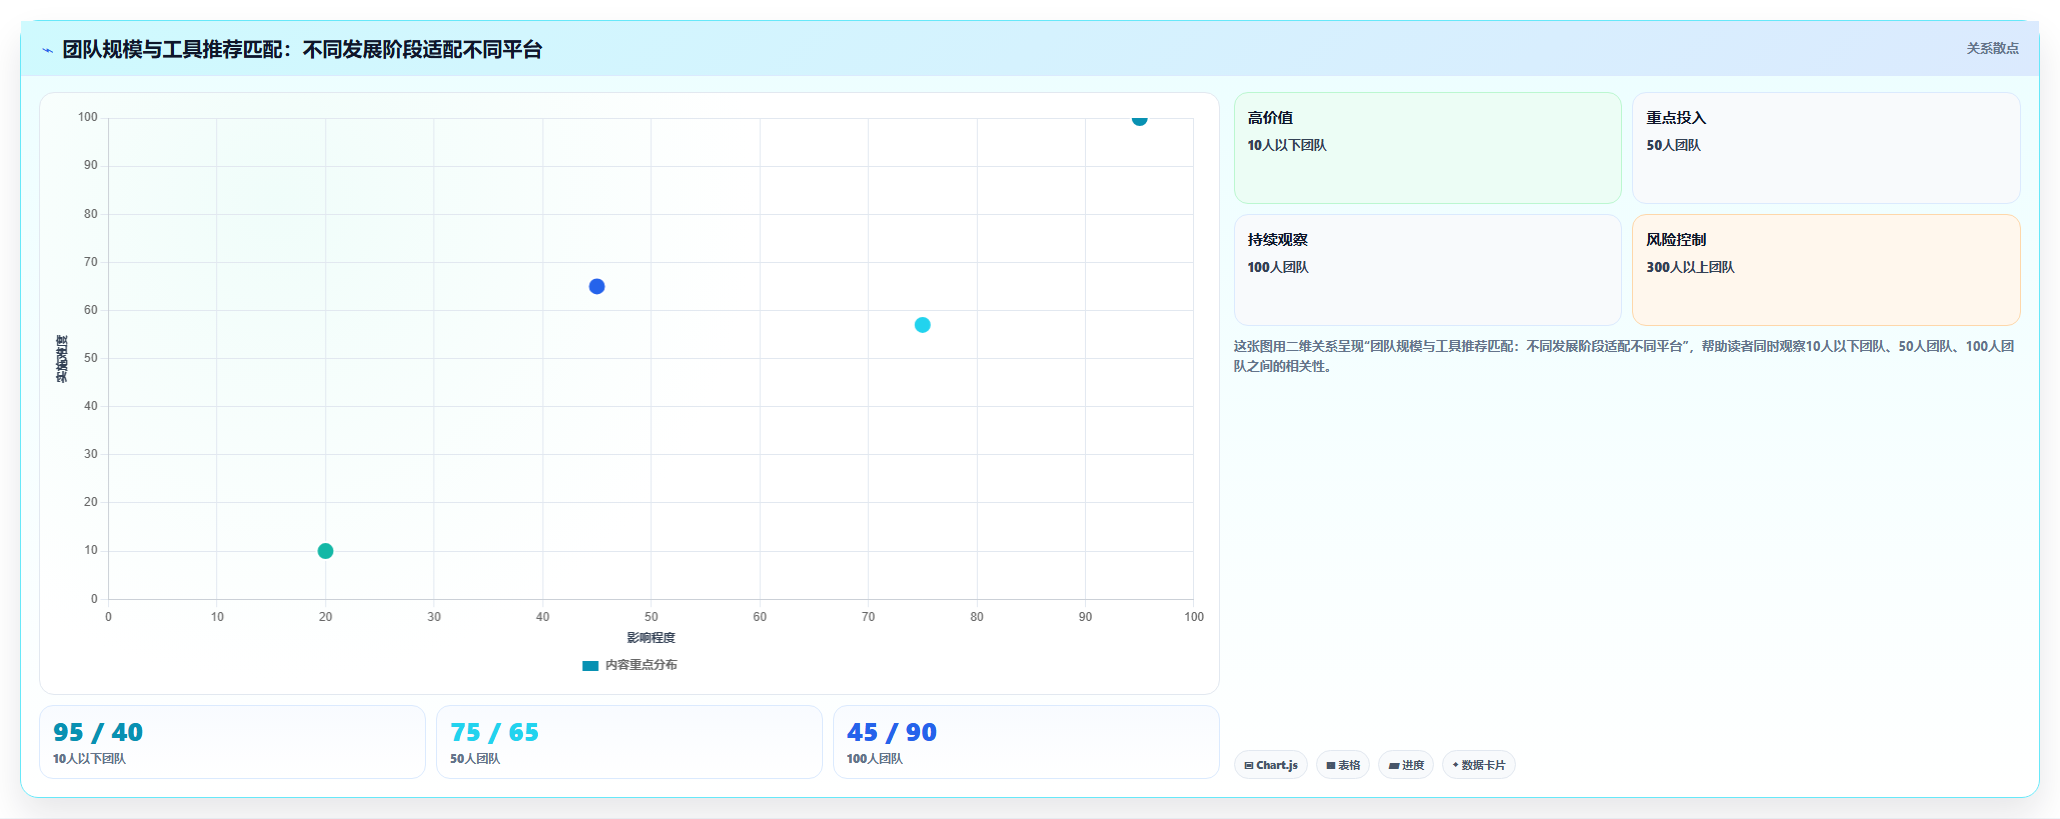Click the chart description paragraph
Image resolution: width=2060 pixels, height=819 pixels.
pyautogui.click(x=1624, y=356)
